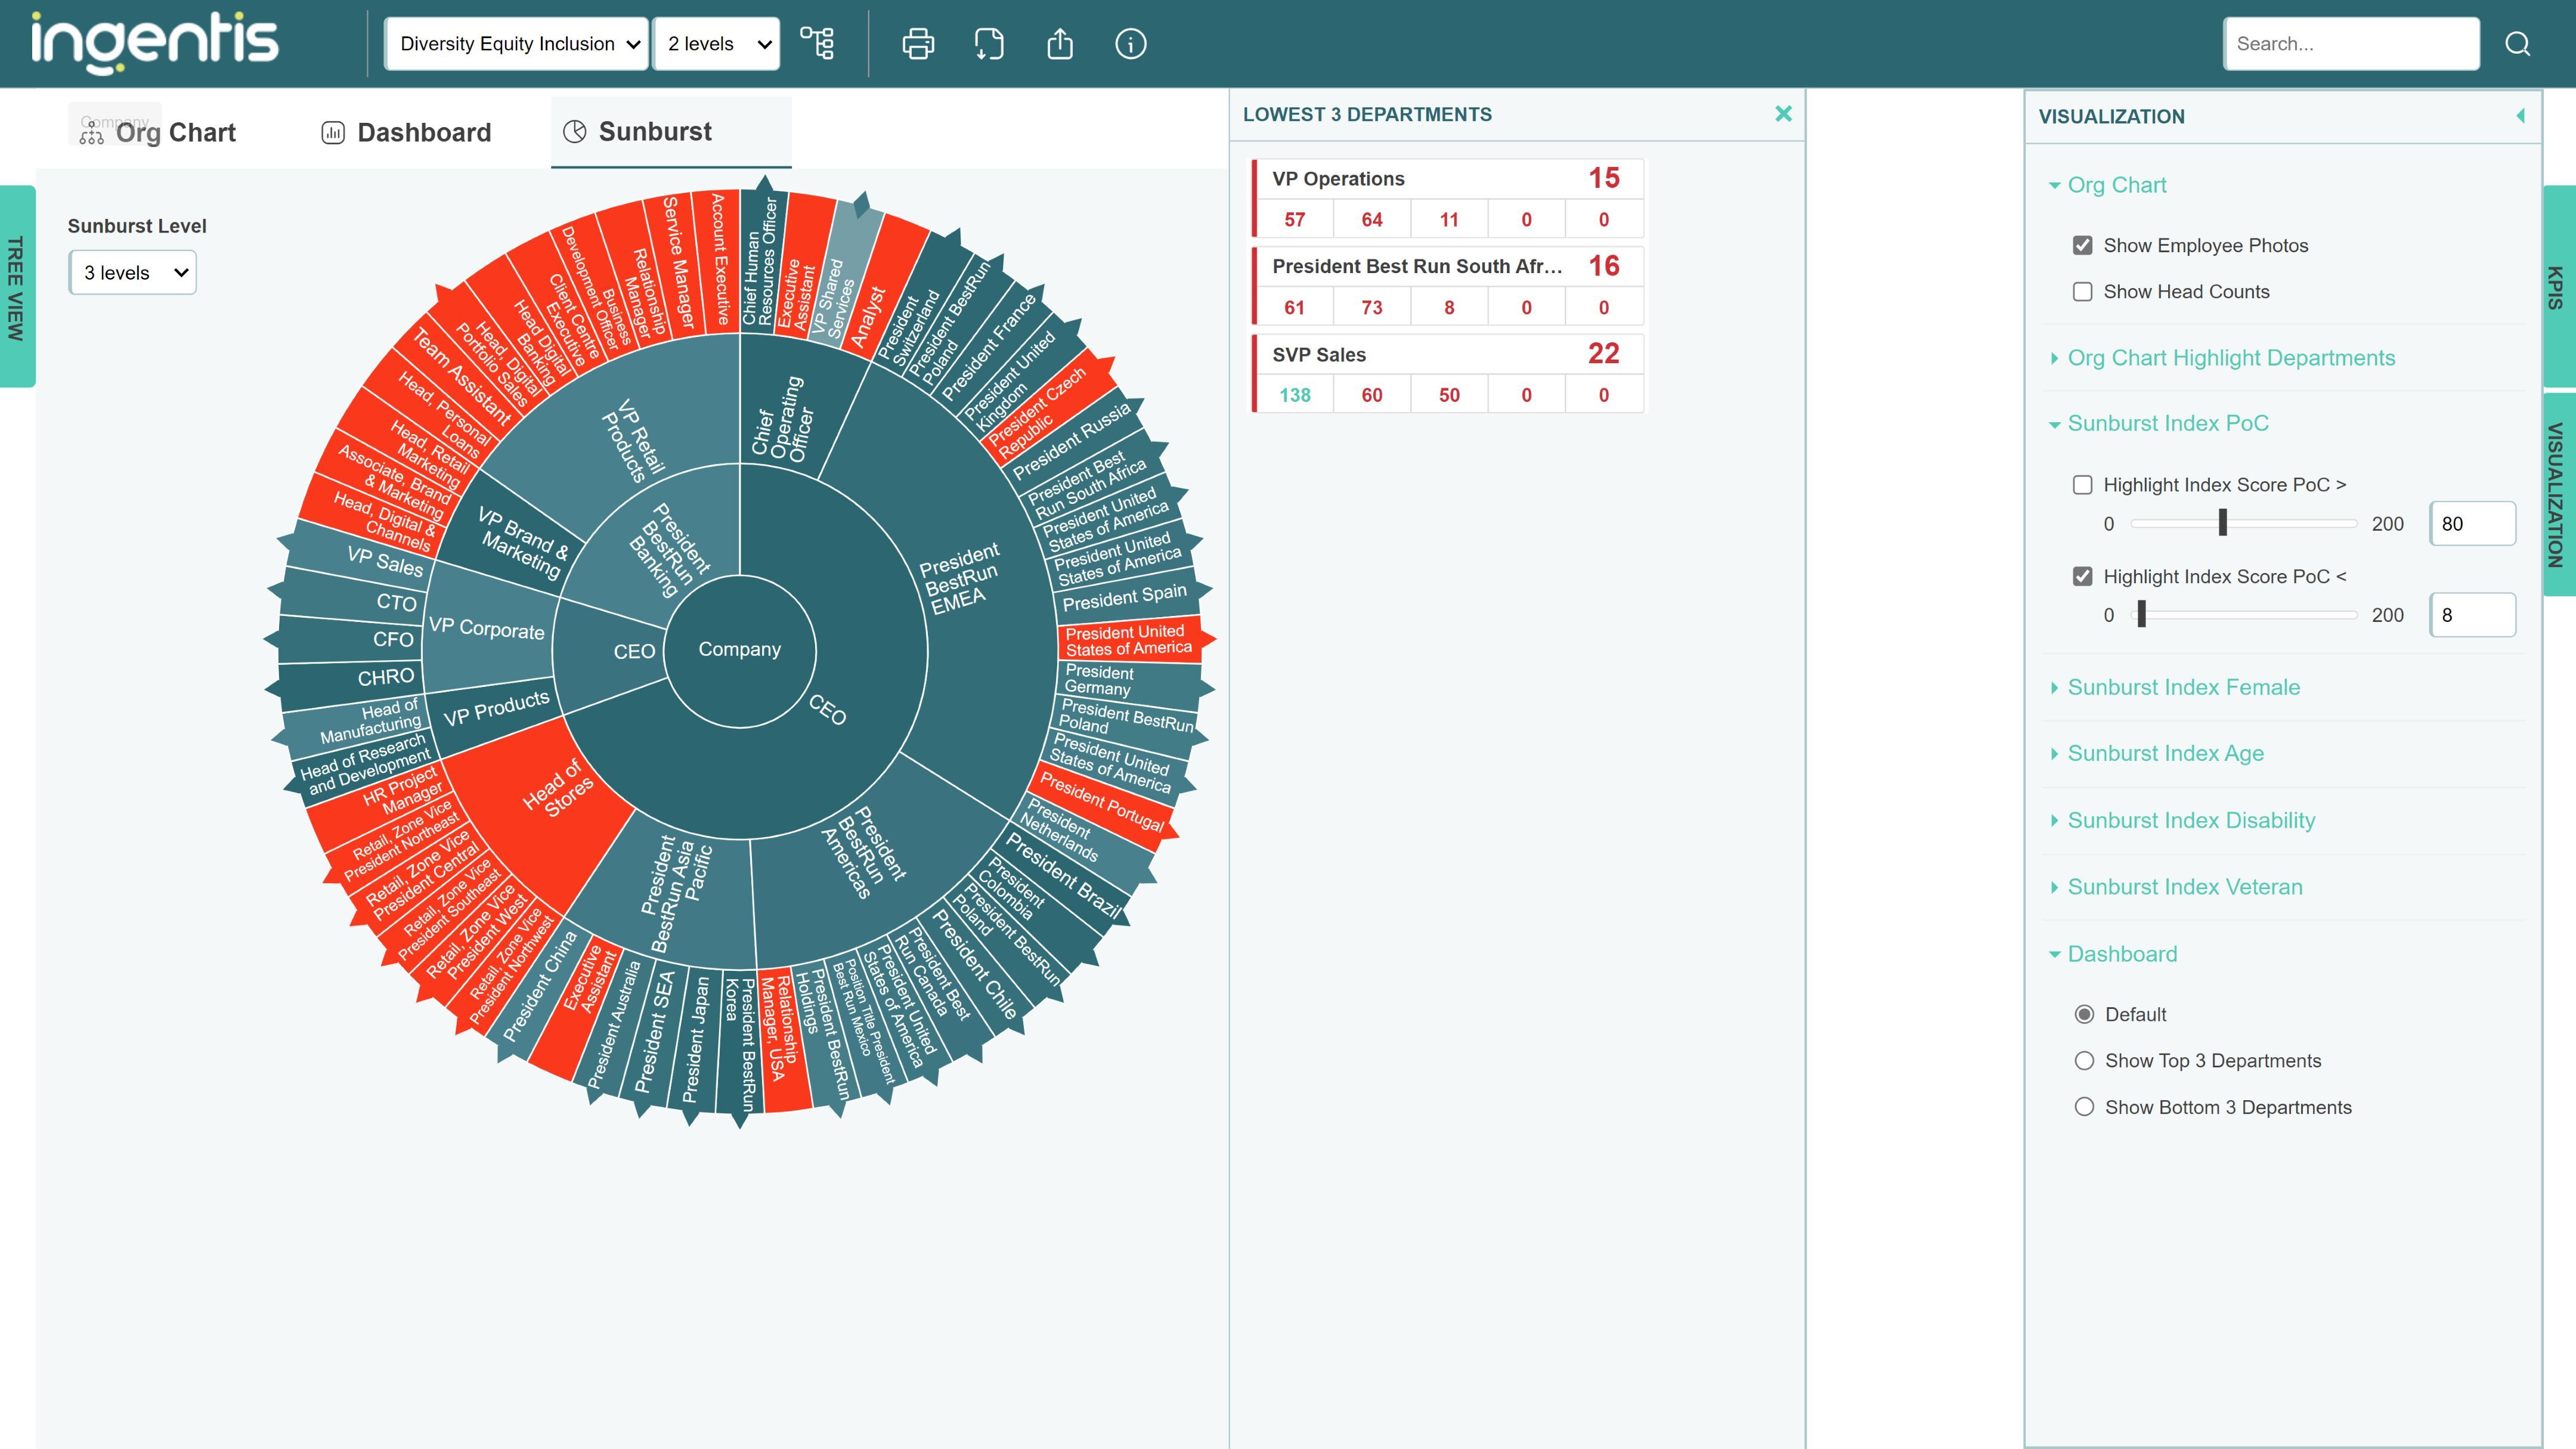This screenshot has height=1449, width=2576.
Task: Enable Show Head Counts
Action: [2083, 291]
